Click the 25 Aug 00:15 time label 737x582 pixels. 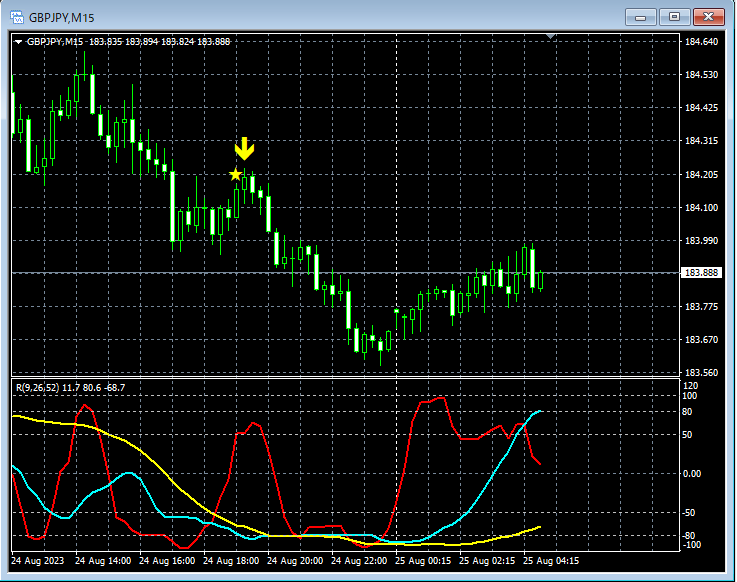click(423, 560)
